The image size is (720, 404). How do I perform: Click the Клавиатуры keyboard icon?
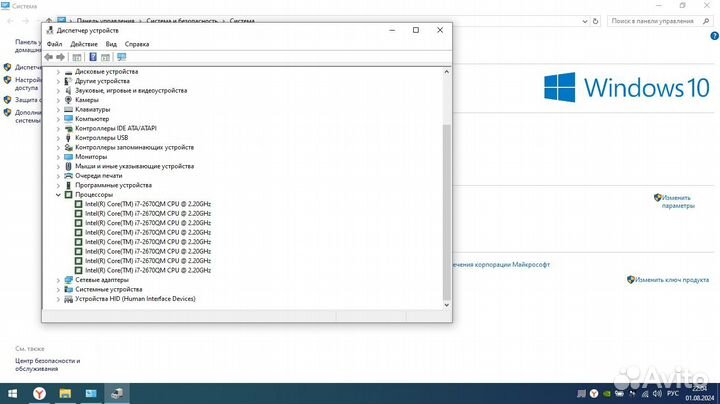pyautogui.click(x=68, y=109)
